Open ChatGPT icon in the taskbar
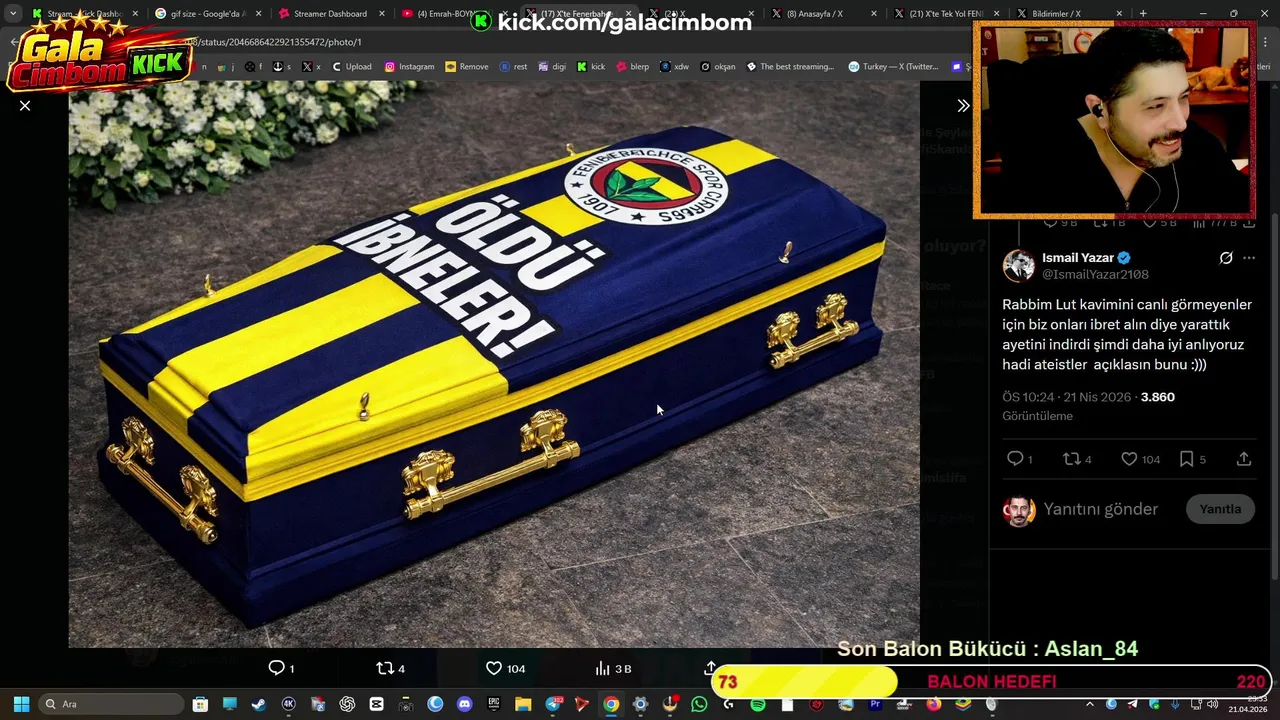 [347, 704]
